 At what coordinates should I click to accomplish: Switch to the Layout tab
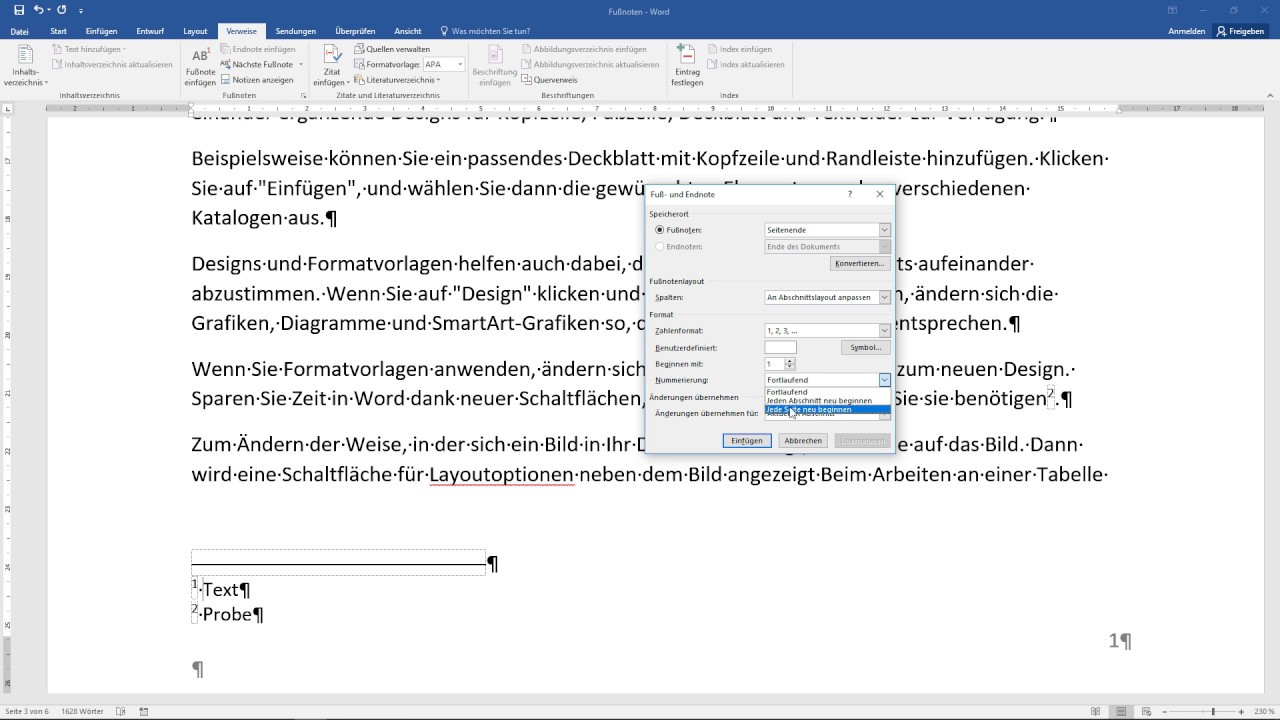(195, 31)
